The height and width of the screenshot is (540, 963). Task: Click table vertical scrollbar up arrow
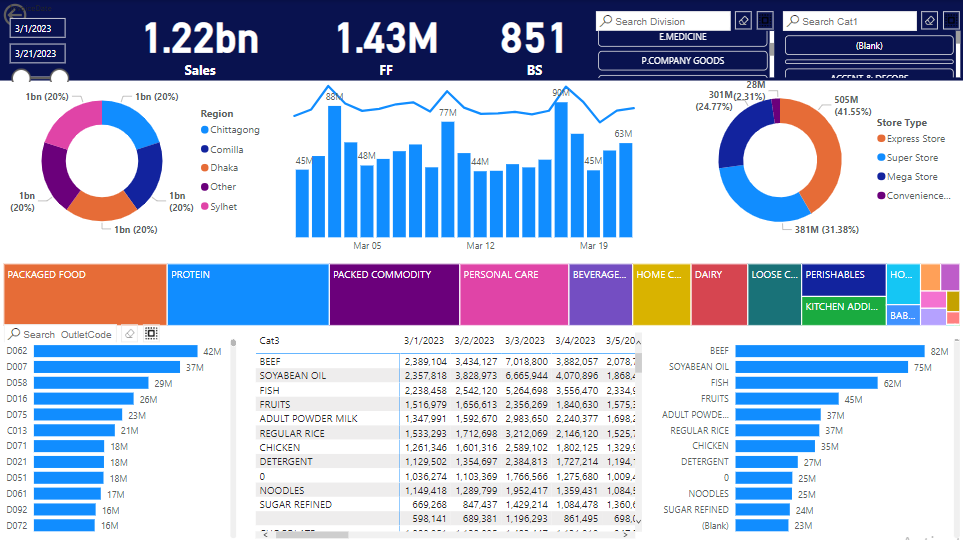(639, 341)
